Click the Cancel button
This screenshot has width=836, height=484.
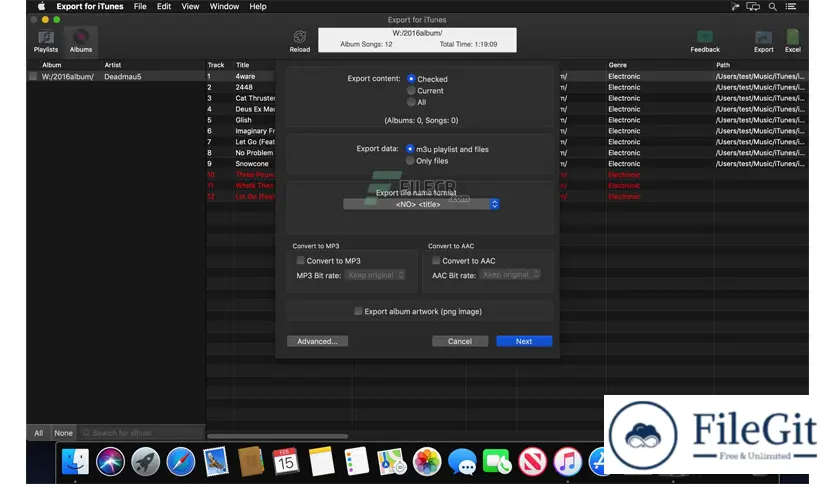point(460,341)
